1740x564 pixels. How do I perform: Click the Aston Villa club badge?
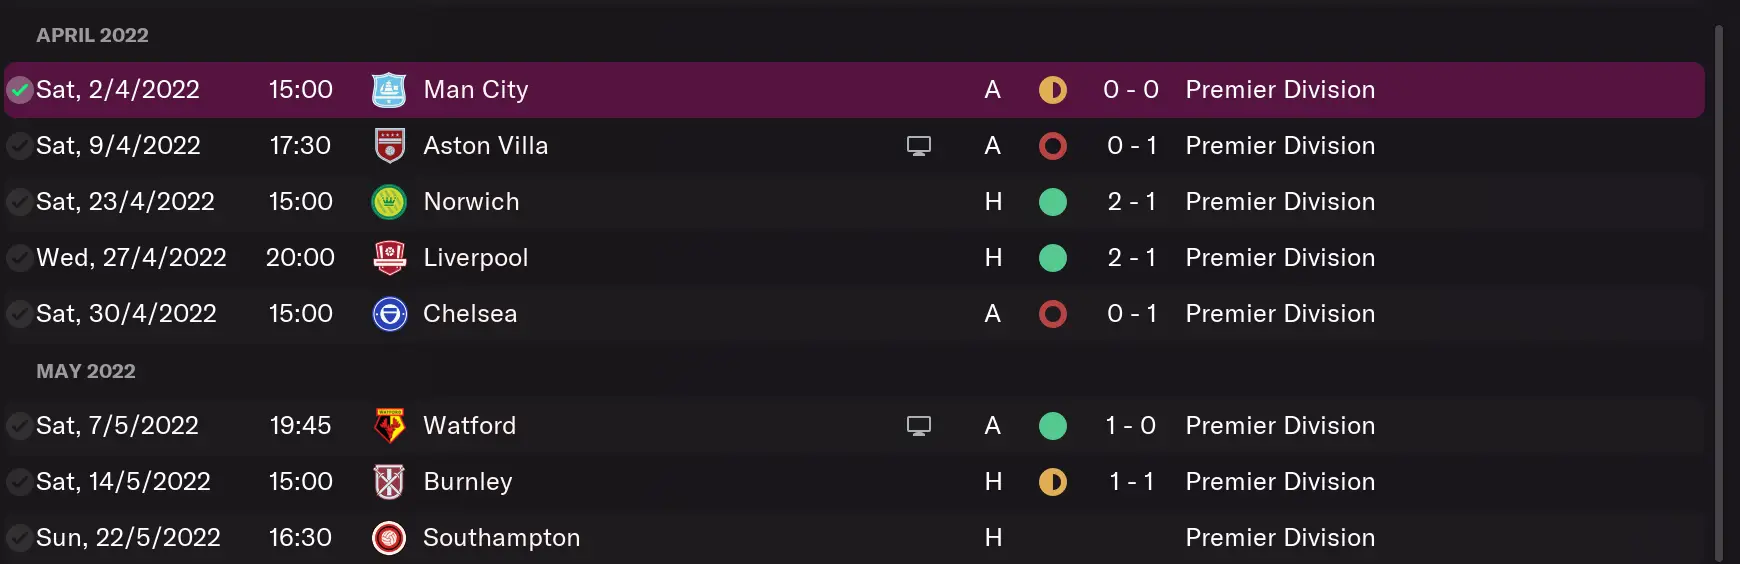tap(389, 146)
